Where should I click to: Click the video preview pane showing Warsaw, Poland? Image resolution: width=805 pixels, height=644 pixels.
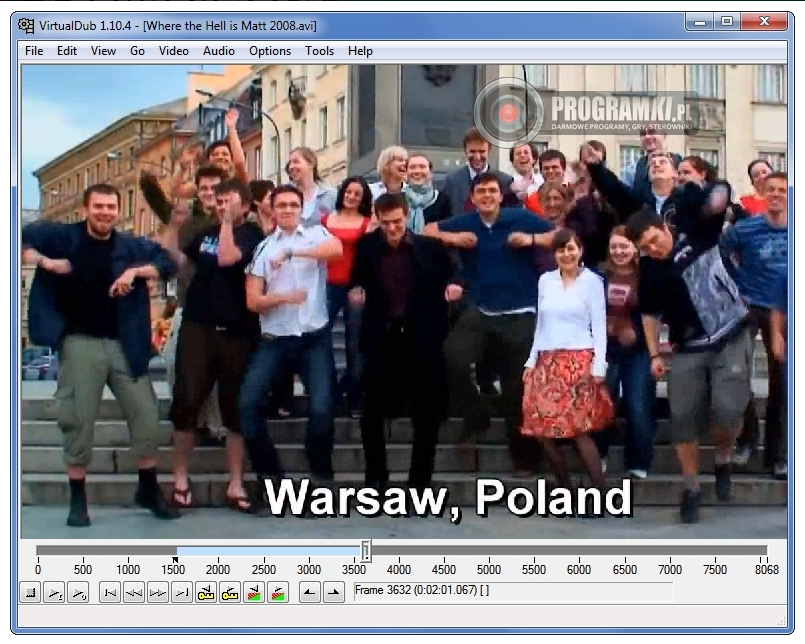[x=404, y=301]
